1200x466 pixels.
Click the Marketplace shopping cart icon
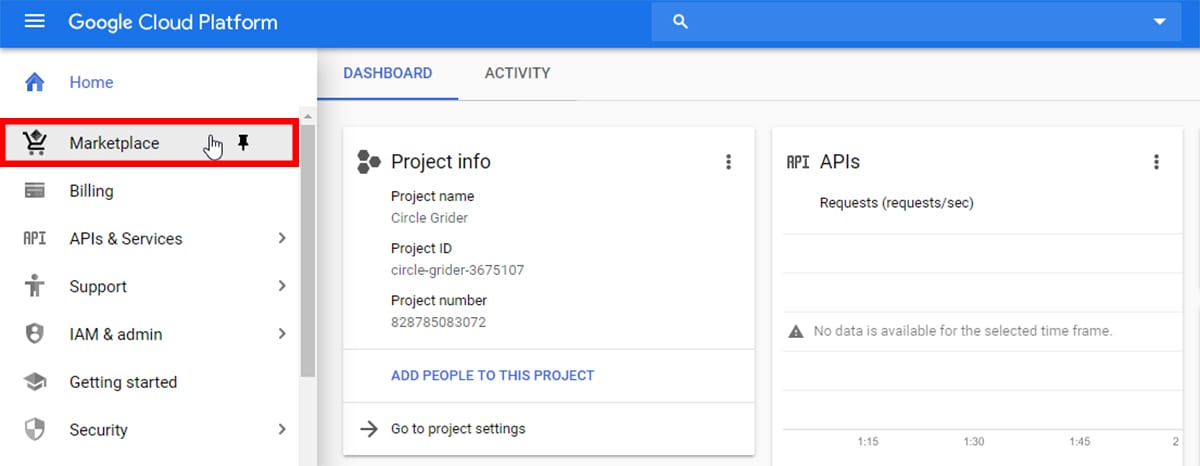35,143
